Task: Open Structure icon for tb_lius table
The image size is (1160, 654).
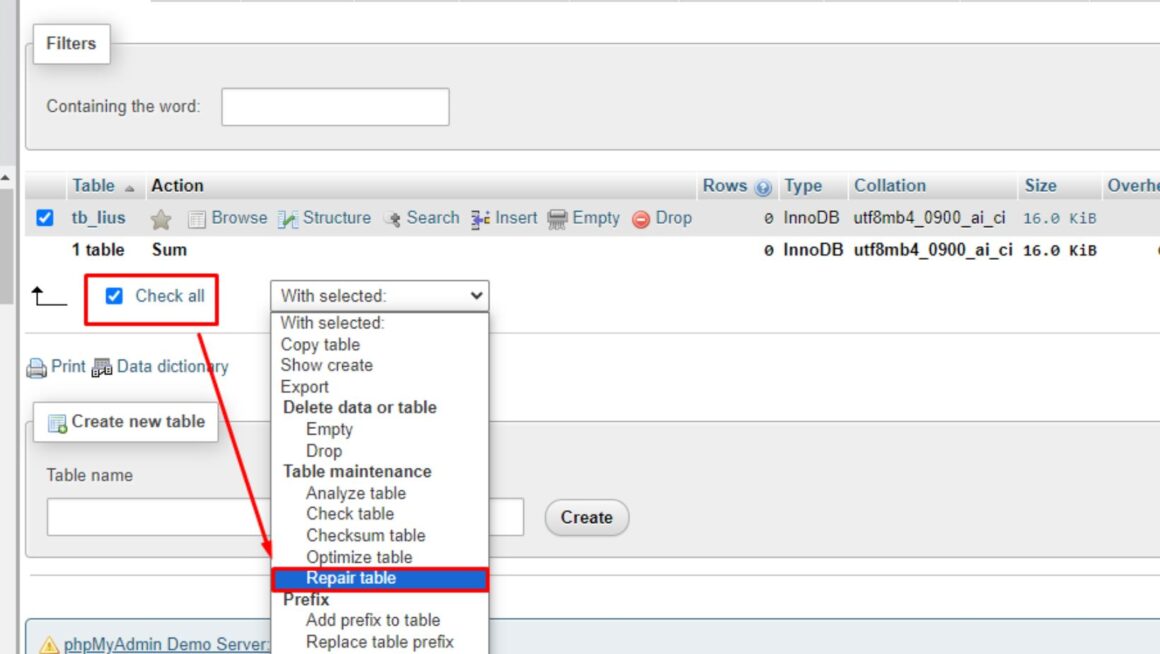Action: [x=288, y=219]
